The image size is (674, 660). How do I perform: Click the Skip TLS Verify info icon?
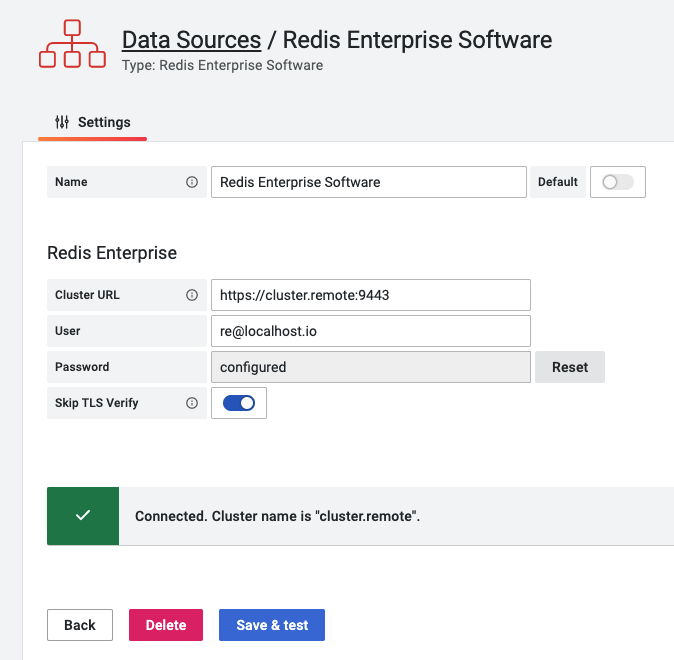(192, 403)
